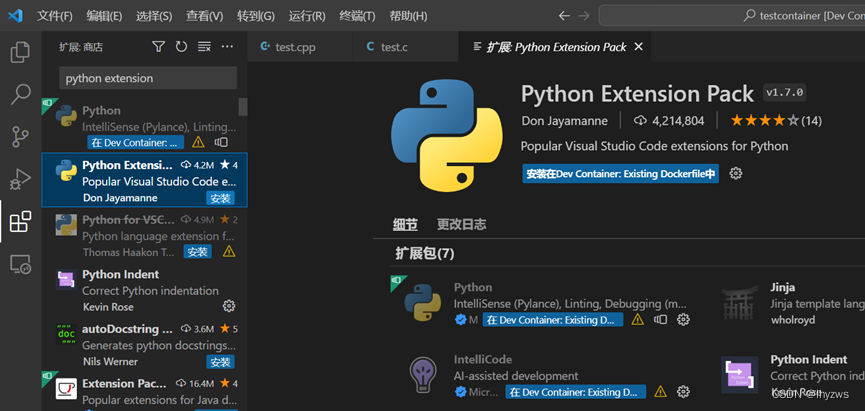Open the Search view in activity bar

click(20, 94)
